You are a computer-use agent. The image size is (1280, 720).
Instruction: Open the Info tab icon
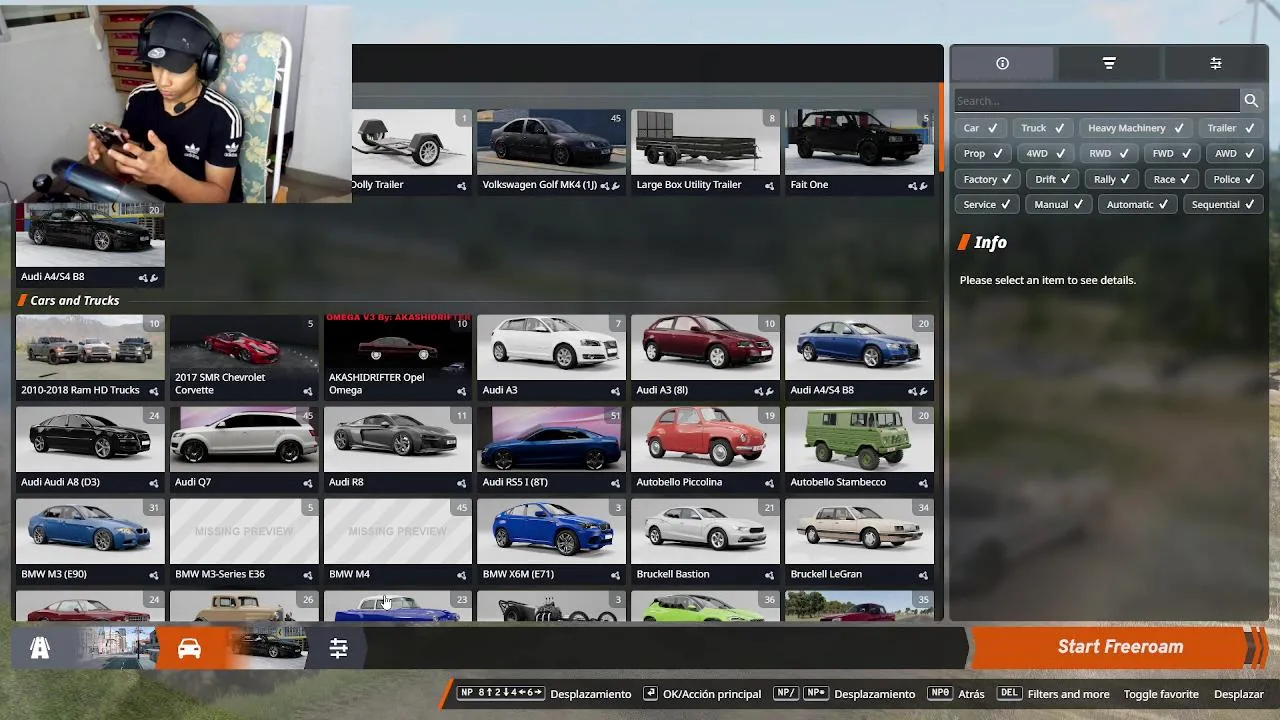point(1002,63)
